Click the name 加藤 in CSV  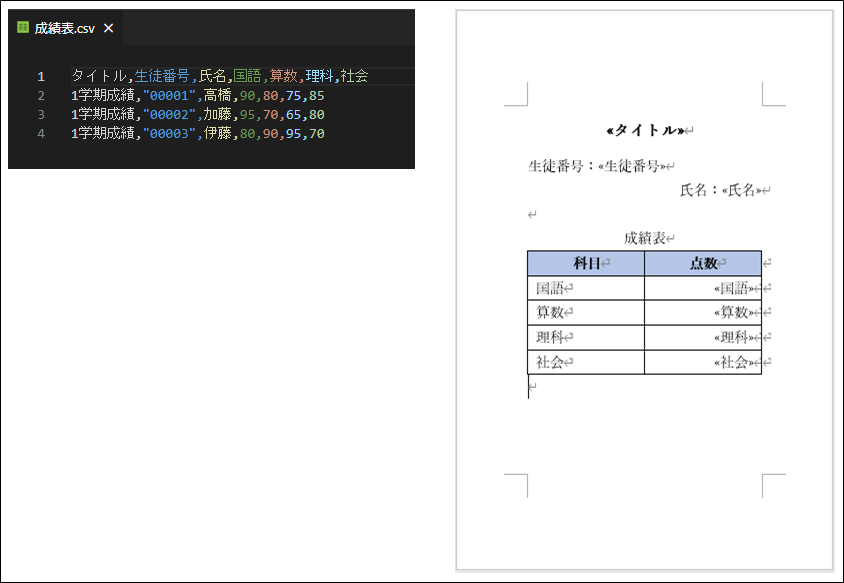(x=217, y=114)
